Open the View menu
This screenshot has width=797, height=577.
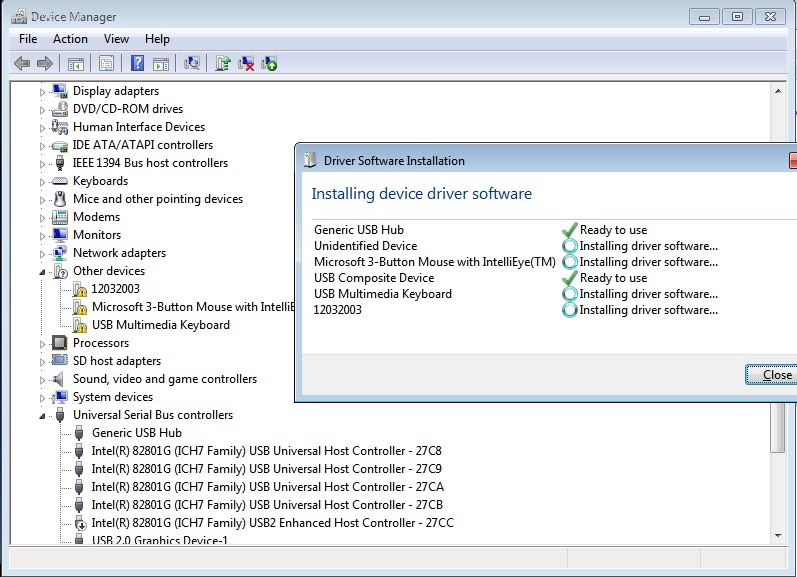116,39
